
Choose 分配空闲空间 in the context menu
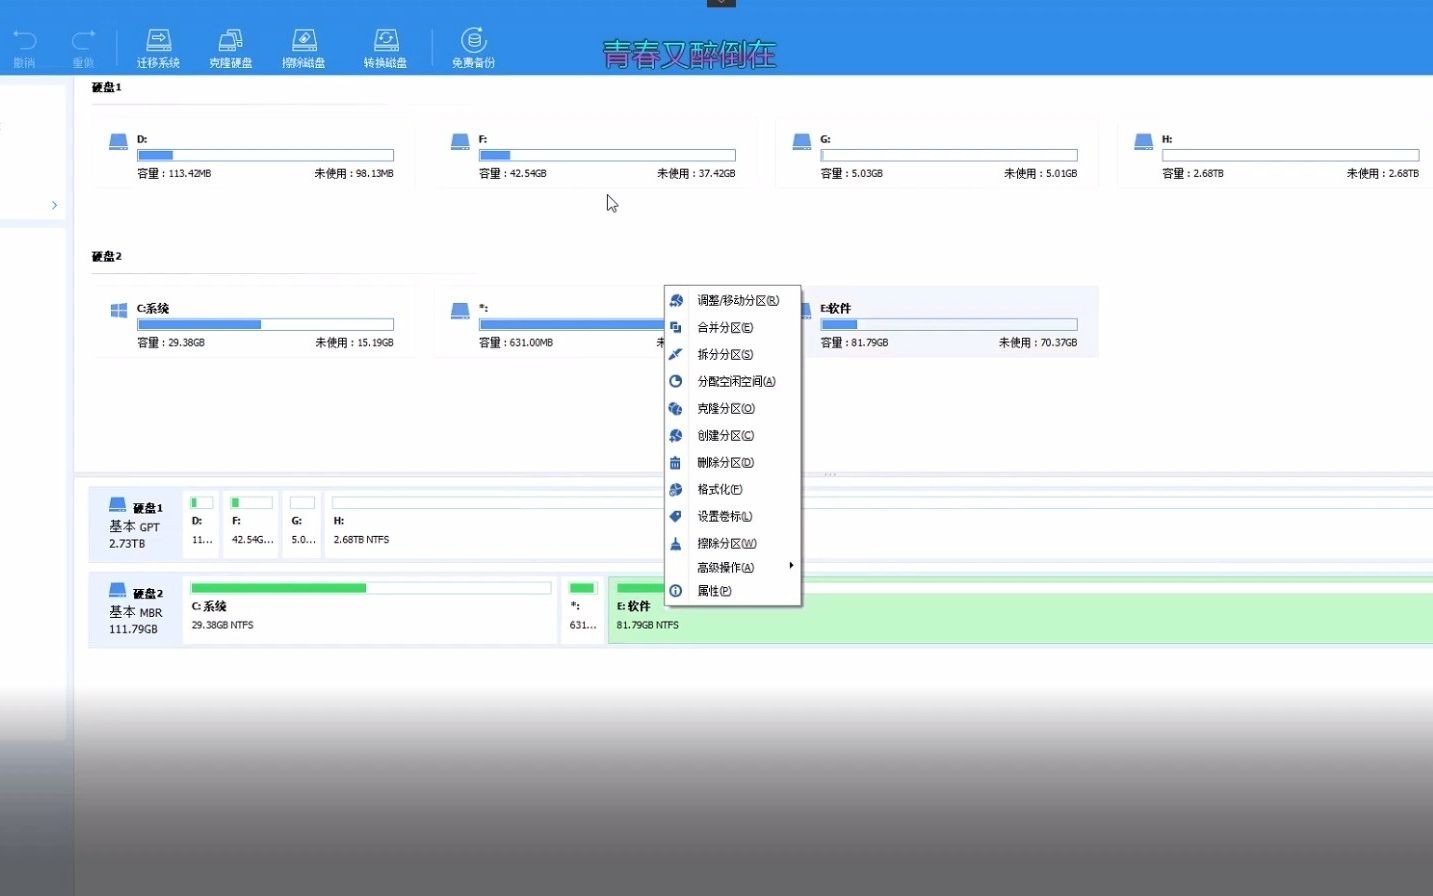click(733, 381)
